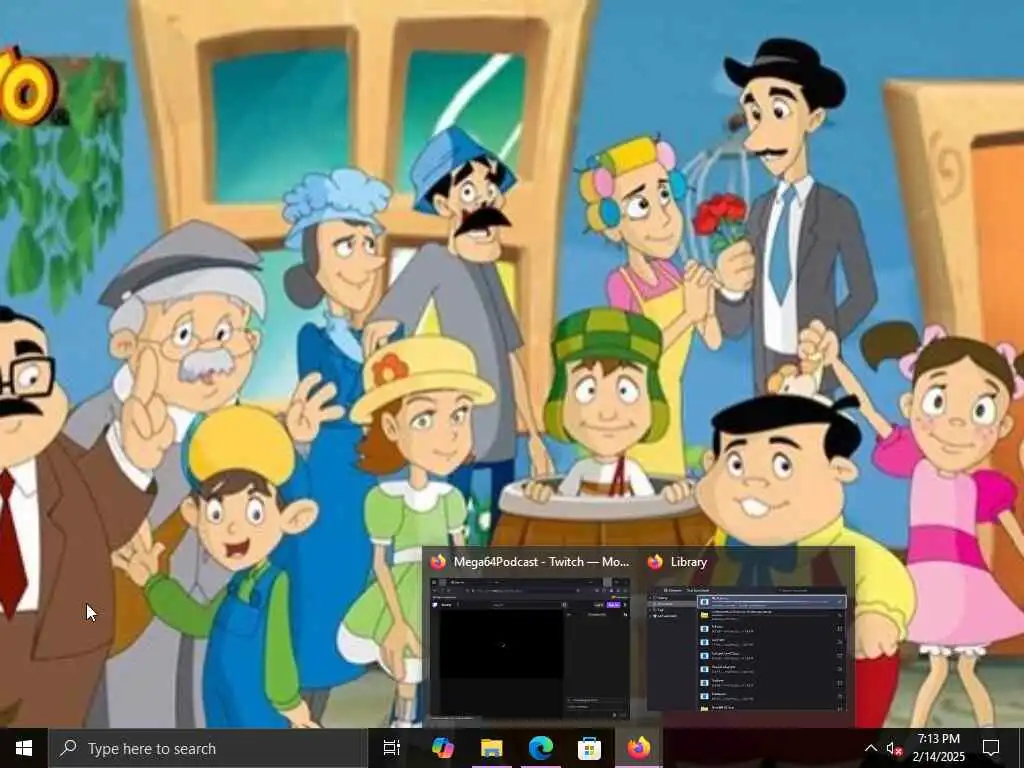
Task: Click the "Type here to search" box
Action: click(x=208, y=748)
